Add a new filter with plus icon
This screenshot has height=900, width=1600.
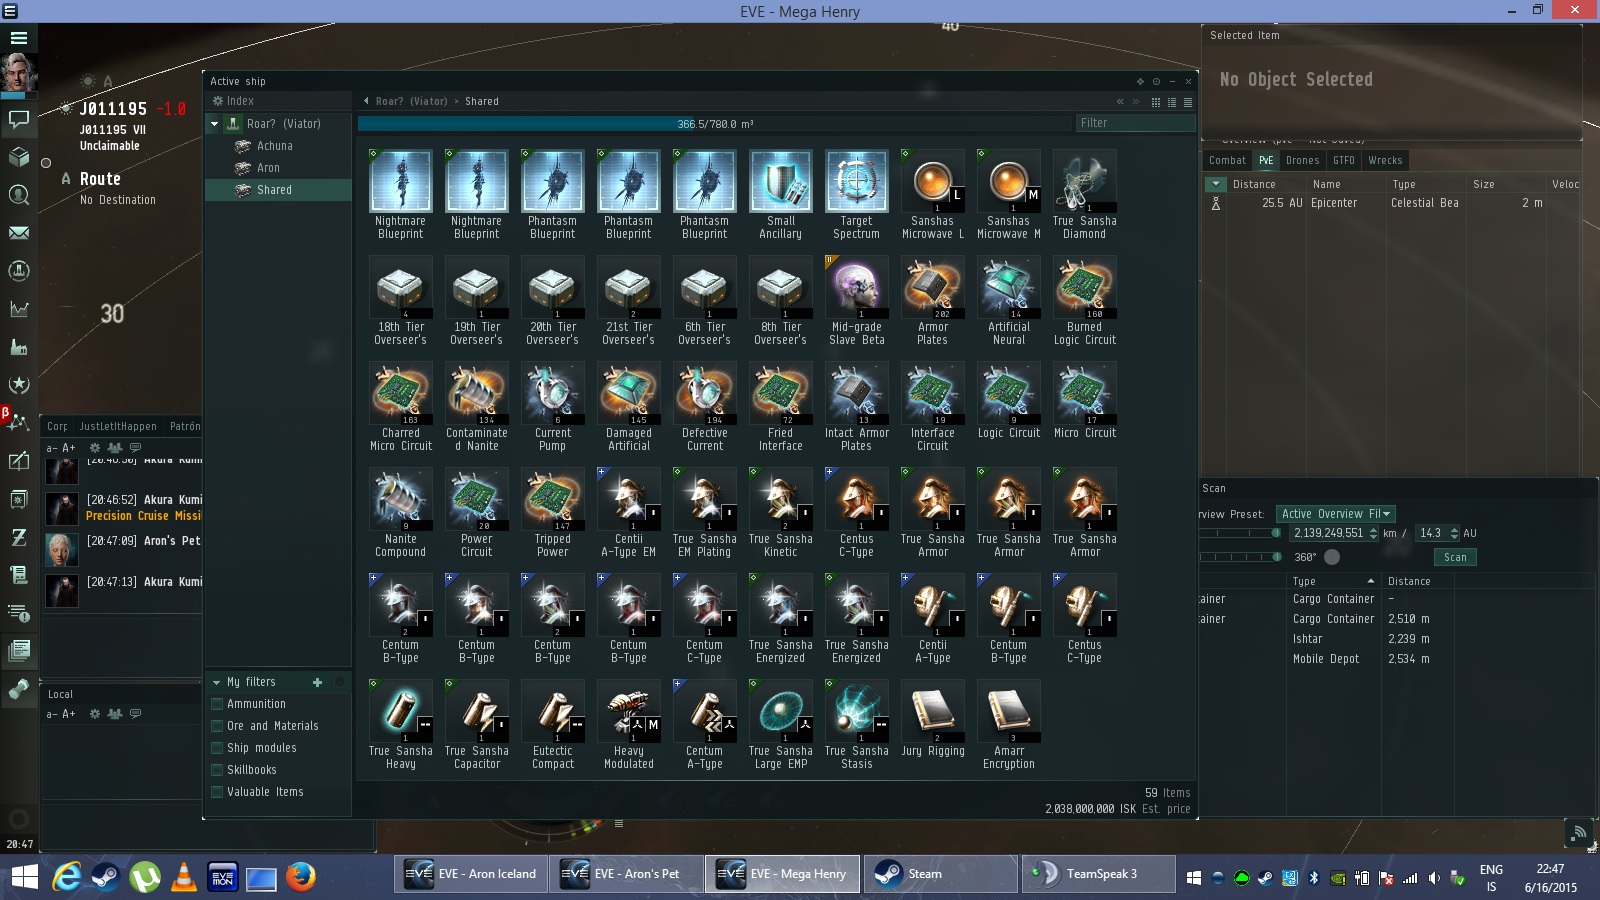(318, 682)
